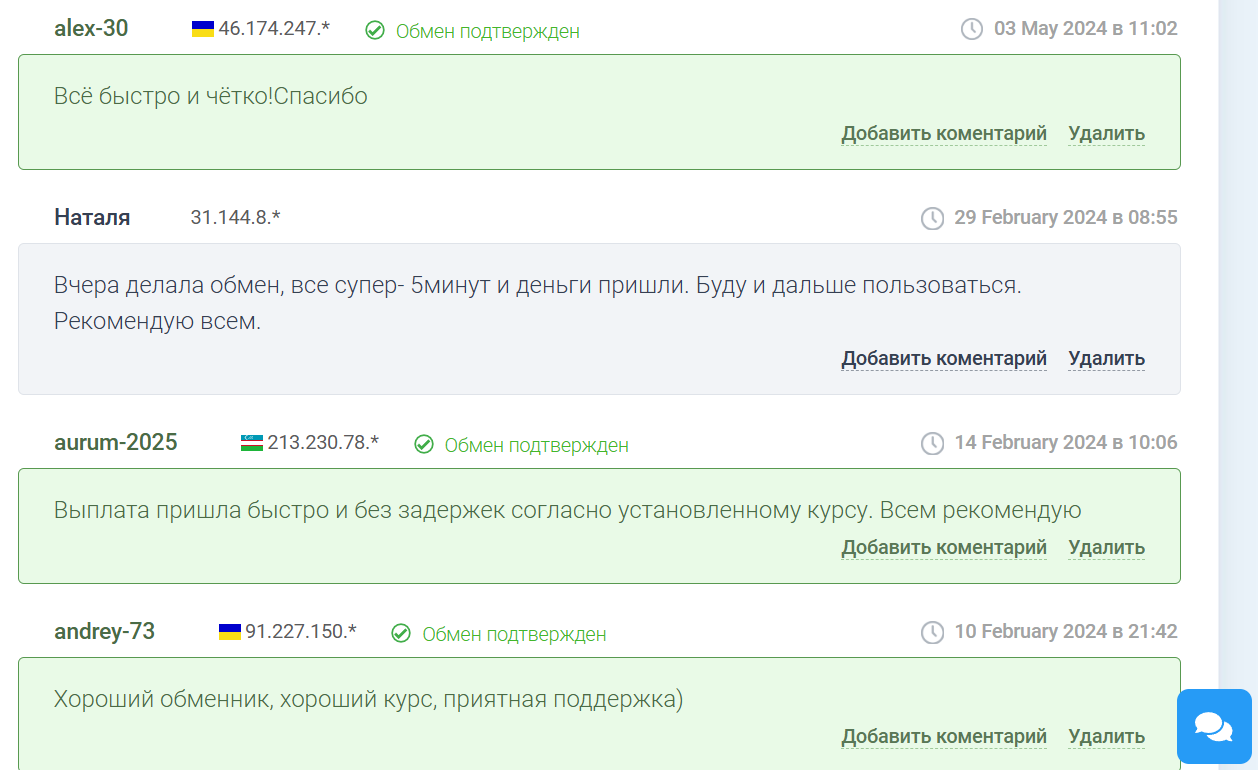This screenshot has width=1258, height=770.
Task: Click the IP address 31.144.8.*
Action: (x=235, y=217)
